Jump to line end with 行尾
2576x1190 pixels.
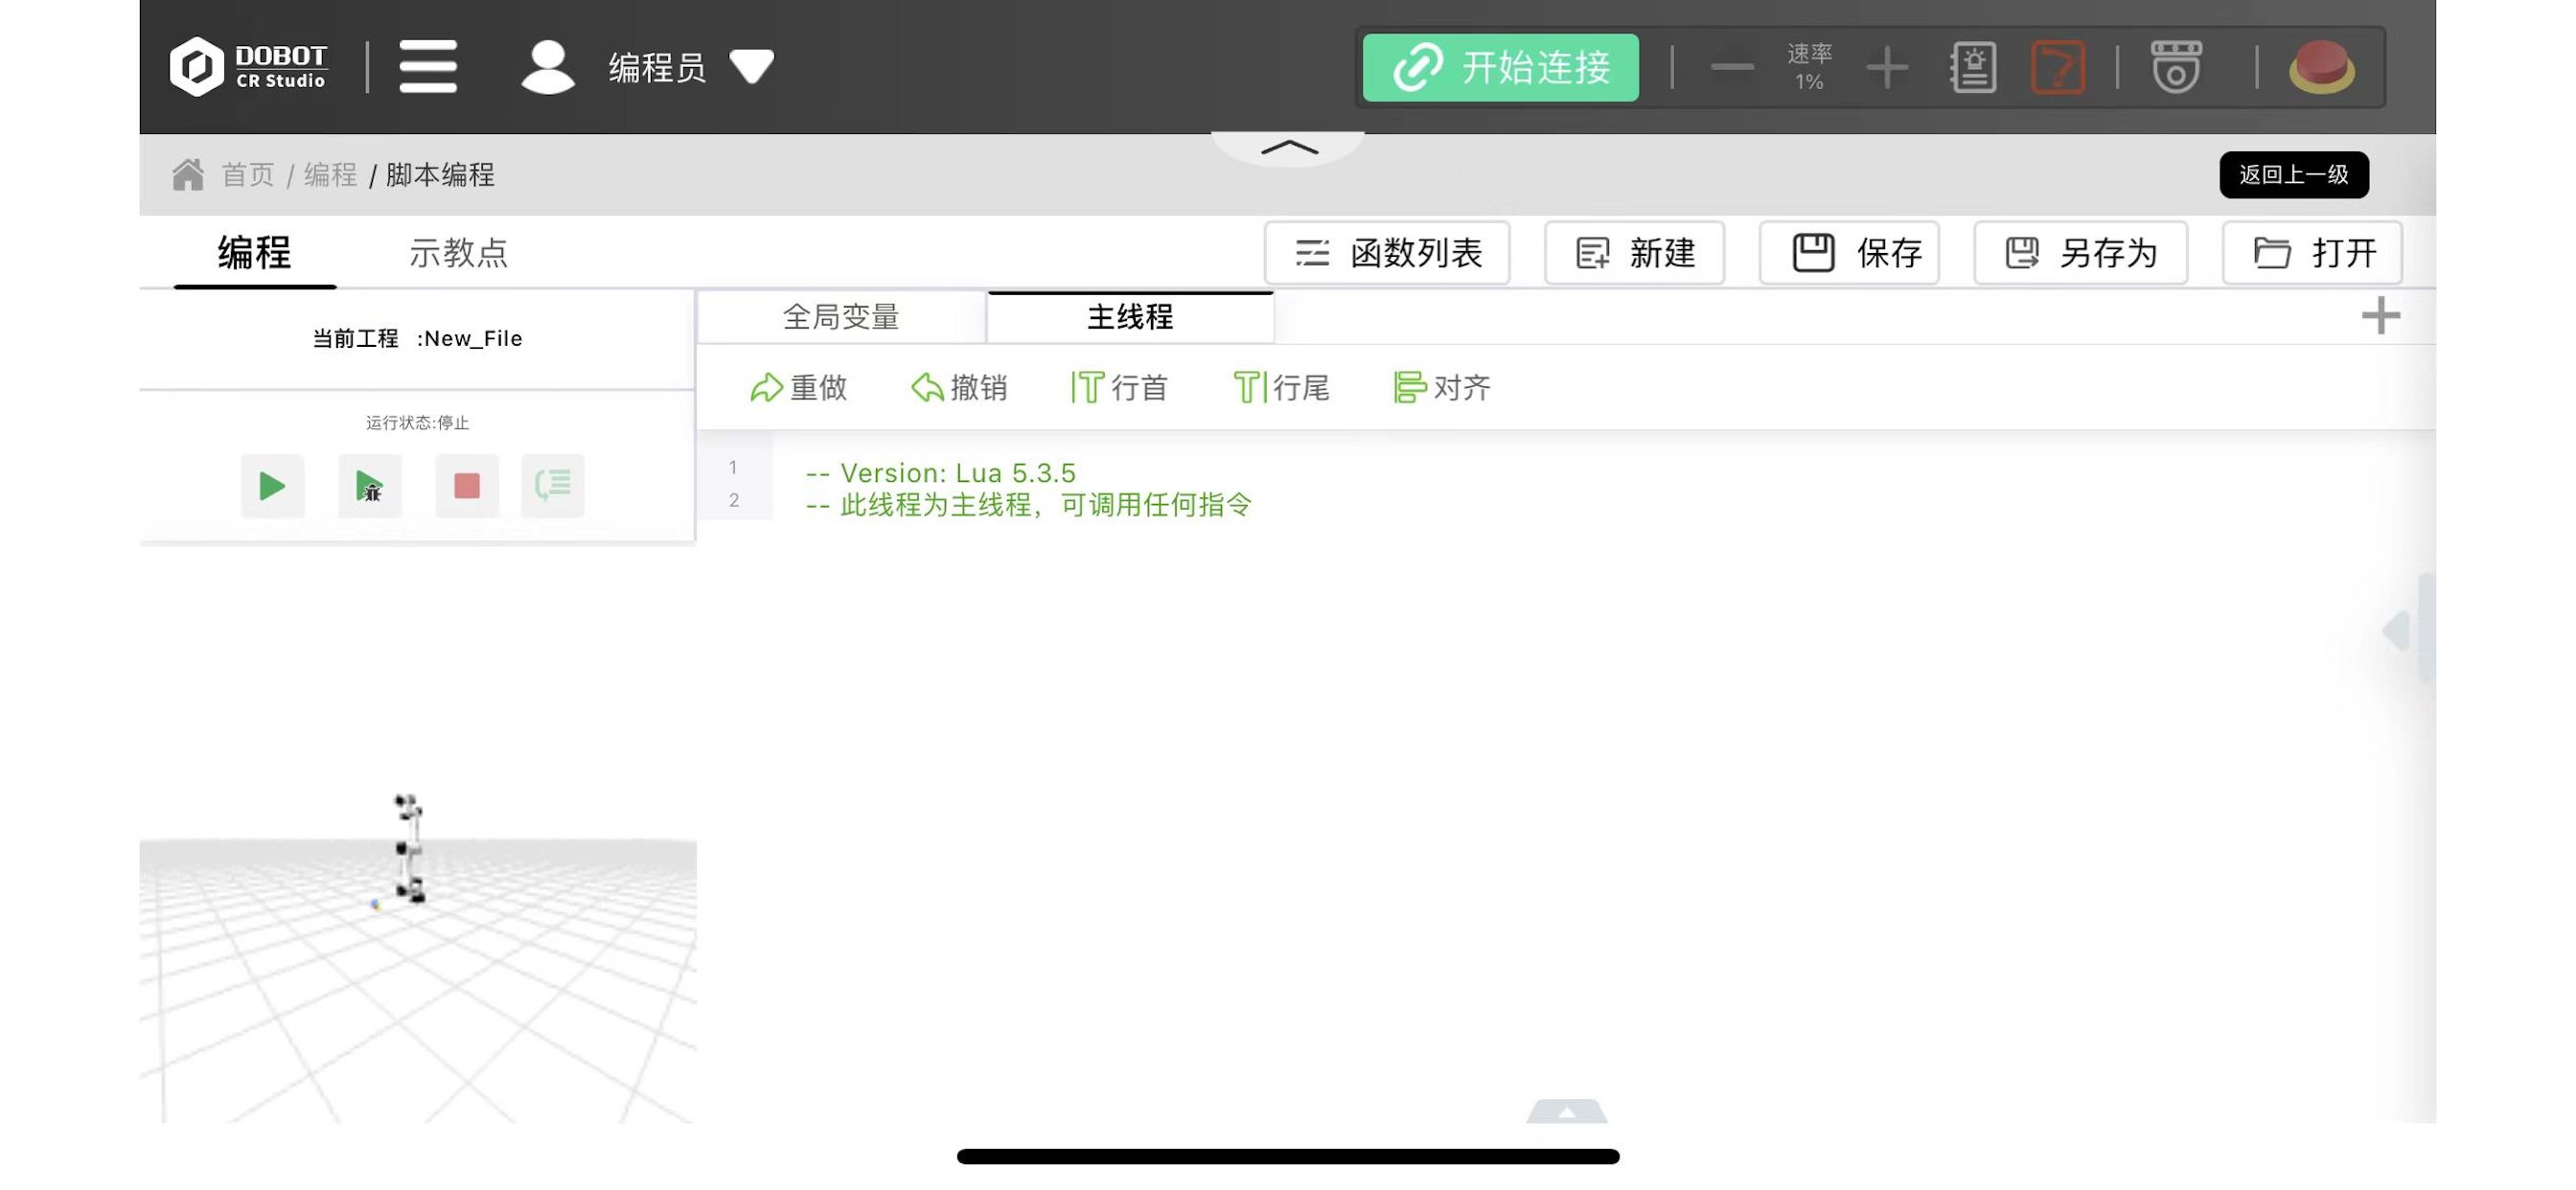click(x=1281, y=387)
